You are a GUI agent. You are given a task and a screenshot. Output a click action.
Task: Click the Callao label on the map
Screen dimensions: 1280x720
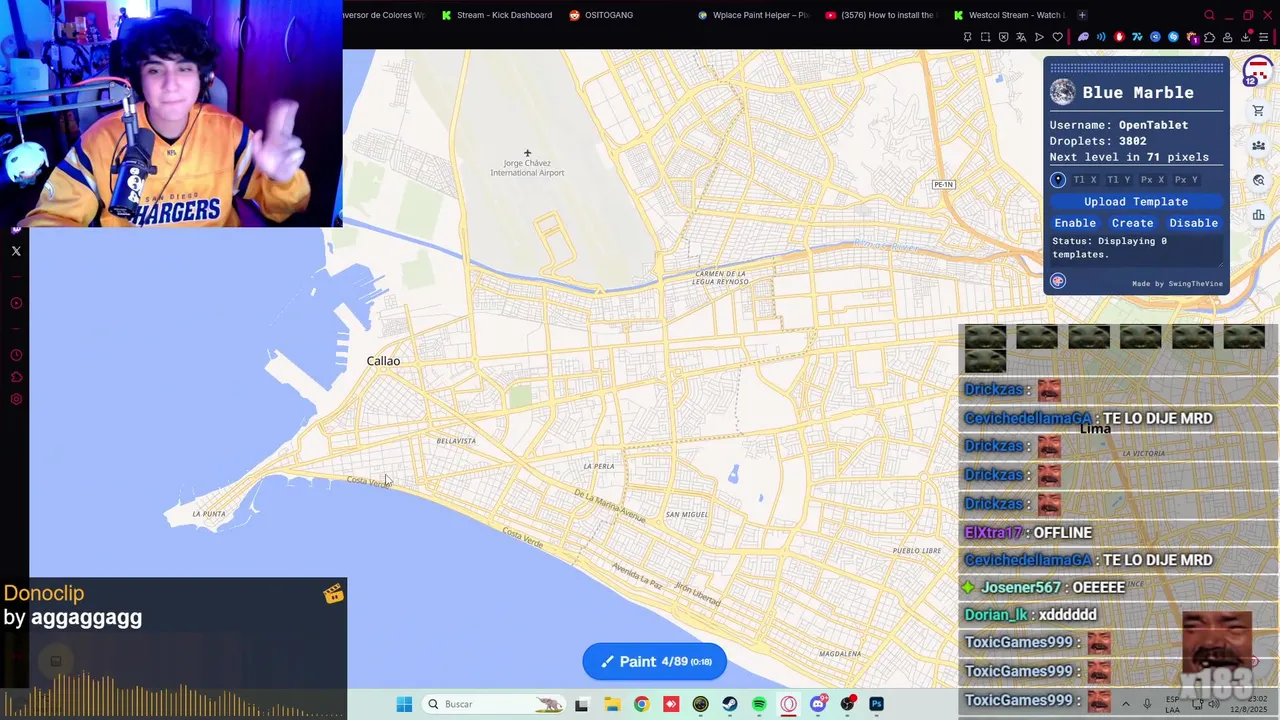tap(383, 361)
